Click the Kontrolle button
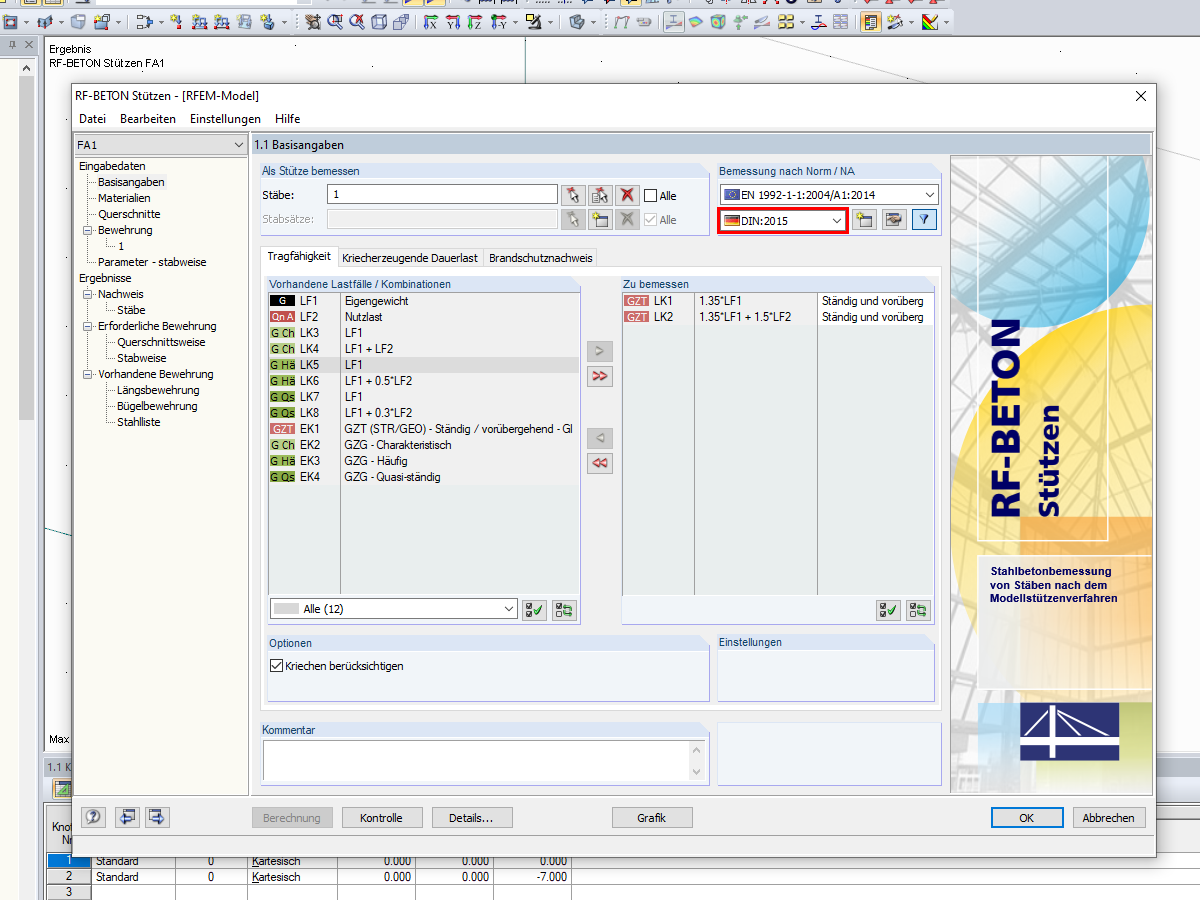 pos(383,818)
